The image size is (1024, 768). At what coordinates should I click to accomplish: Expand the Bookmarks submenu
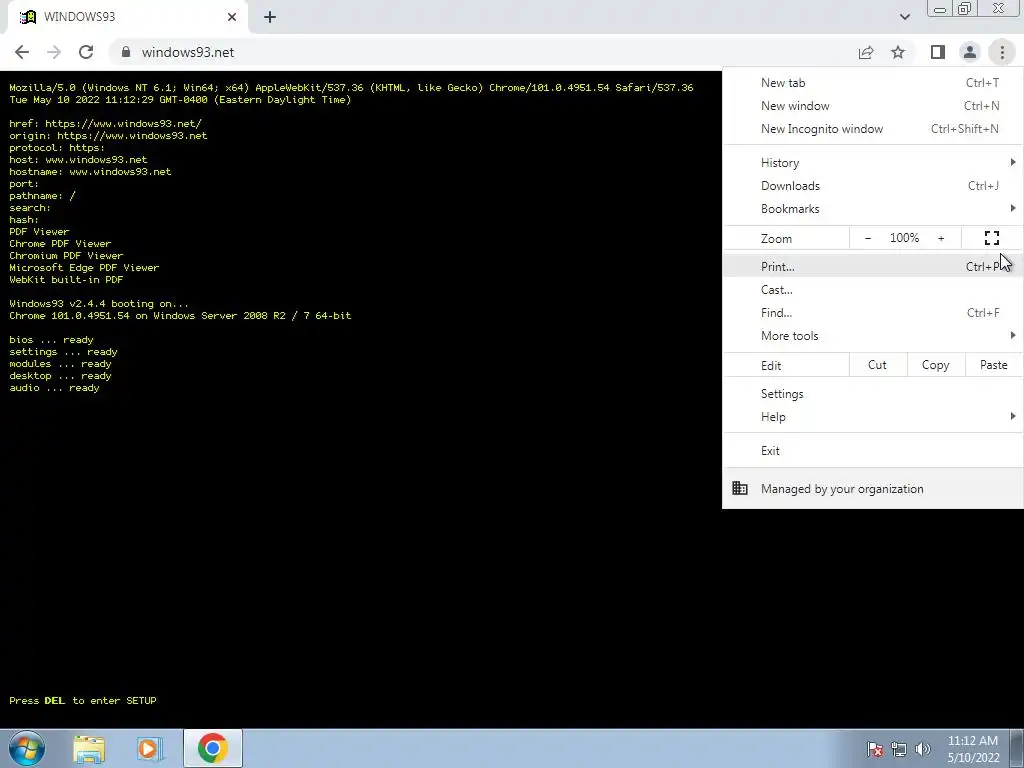[872, 209]
